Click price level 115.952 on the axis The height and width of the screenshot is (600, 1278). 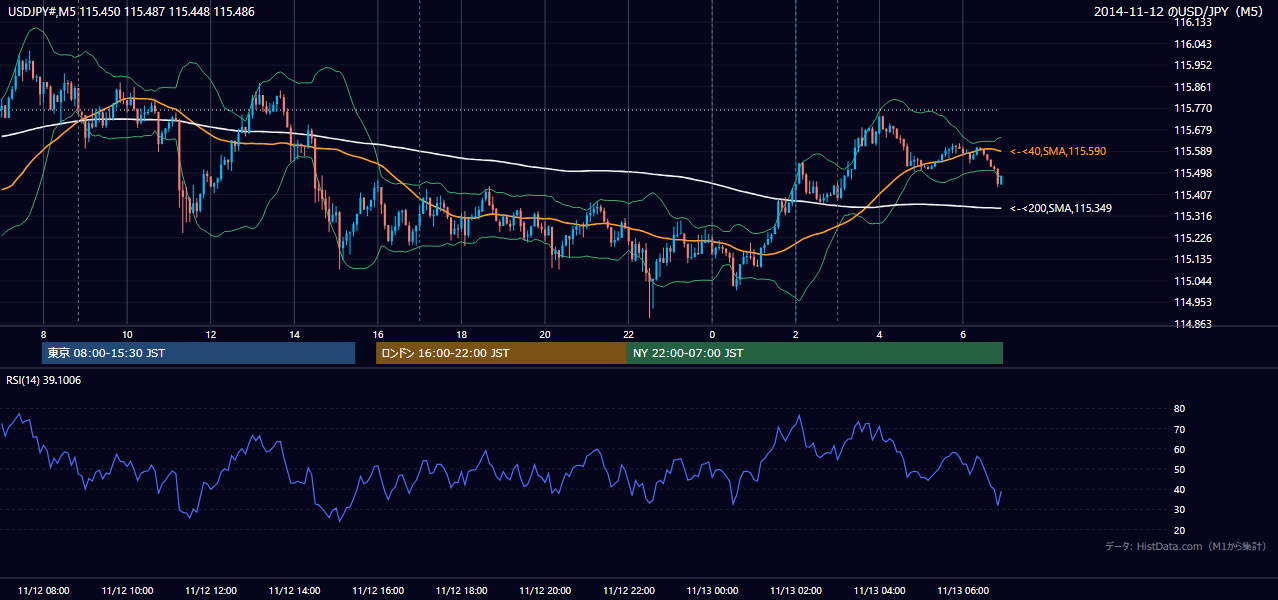pos(1192,66)
